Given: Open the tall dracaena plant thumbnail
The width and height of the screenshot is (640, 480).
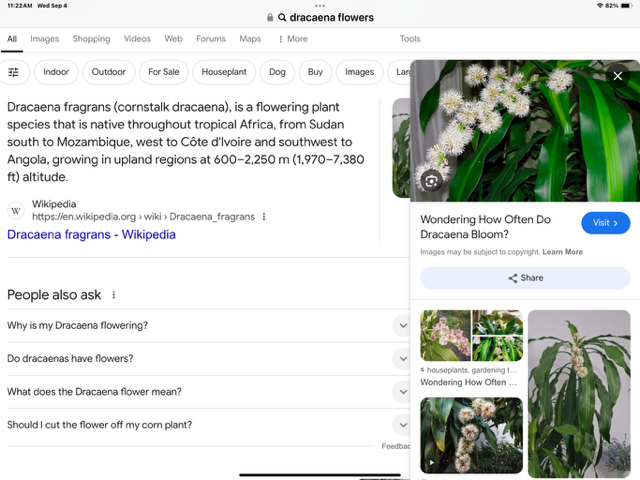Looking at the screenshot, I should point(579,393).
